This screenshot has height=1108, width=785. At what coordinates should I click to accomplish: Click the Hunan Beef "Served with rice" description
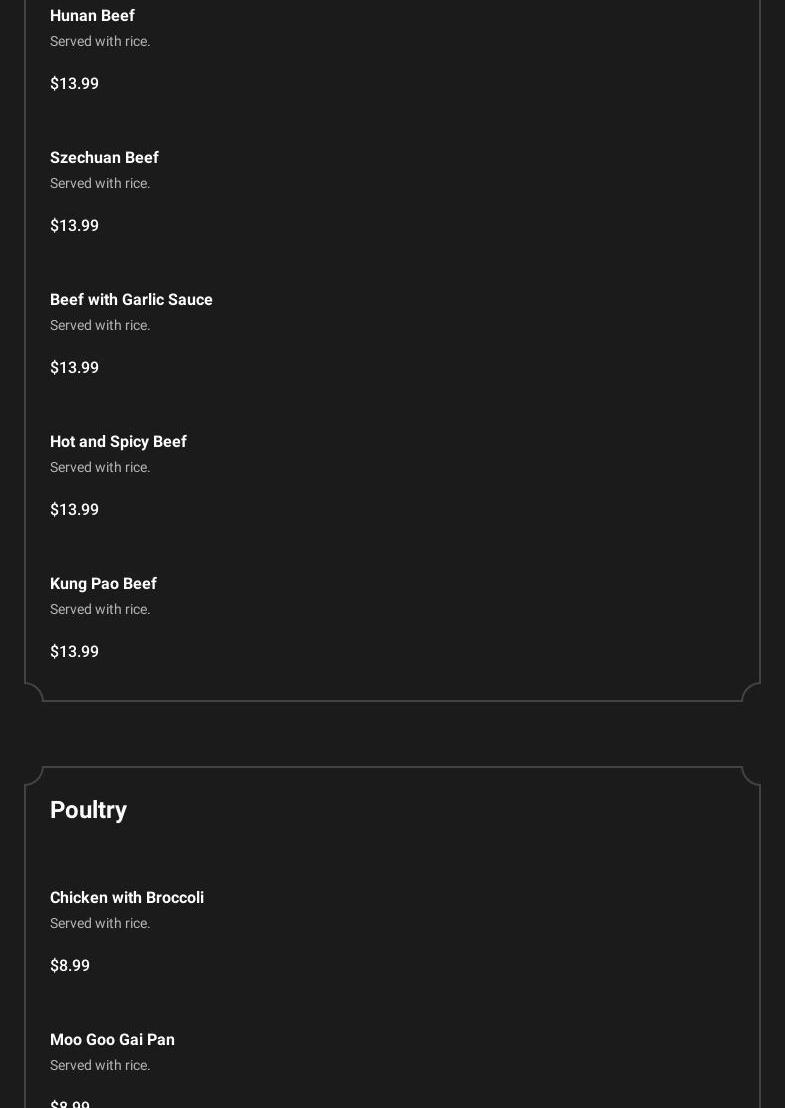[100, 42]
